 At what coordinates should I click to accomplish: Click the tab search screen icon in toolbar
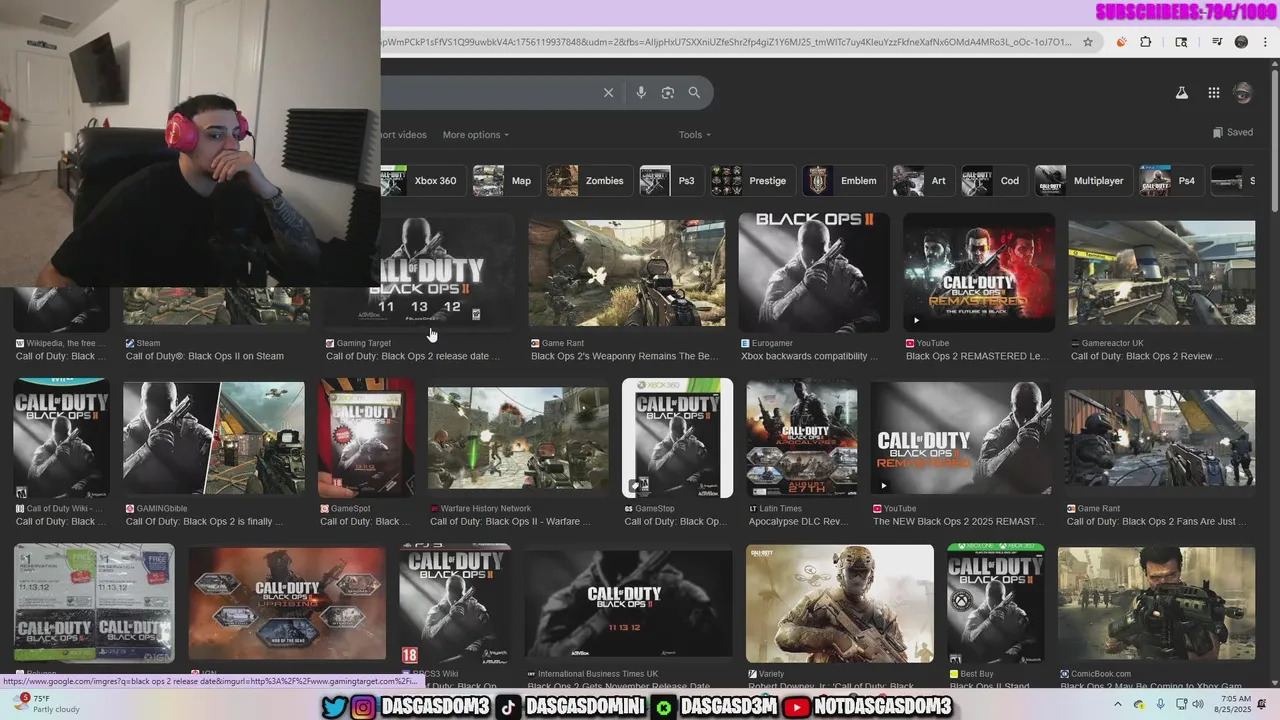pos(1181,42)
